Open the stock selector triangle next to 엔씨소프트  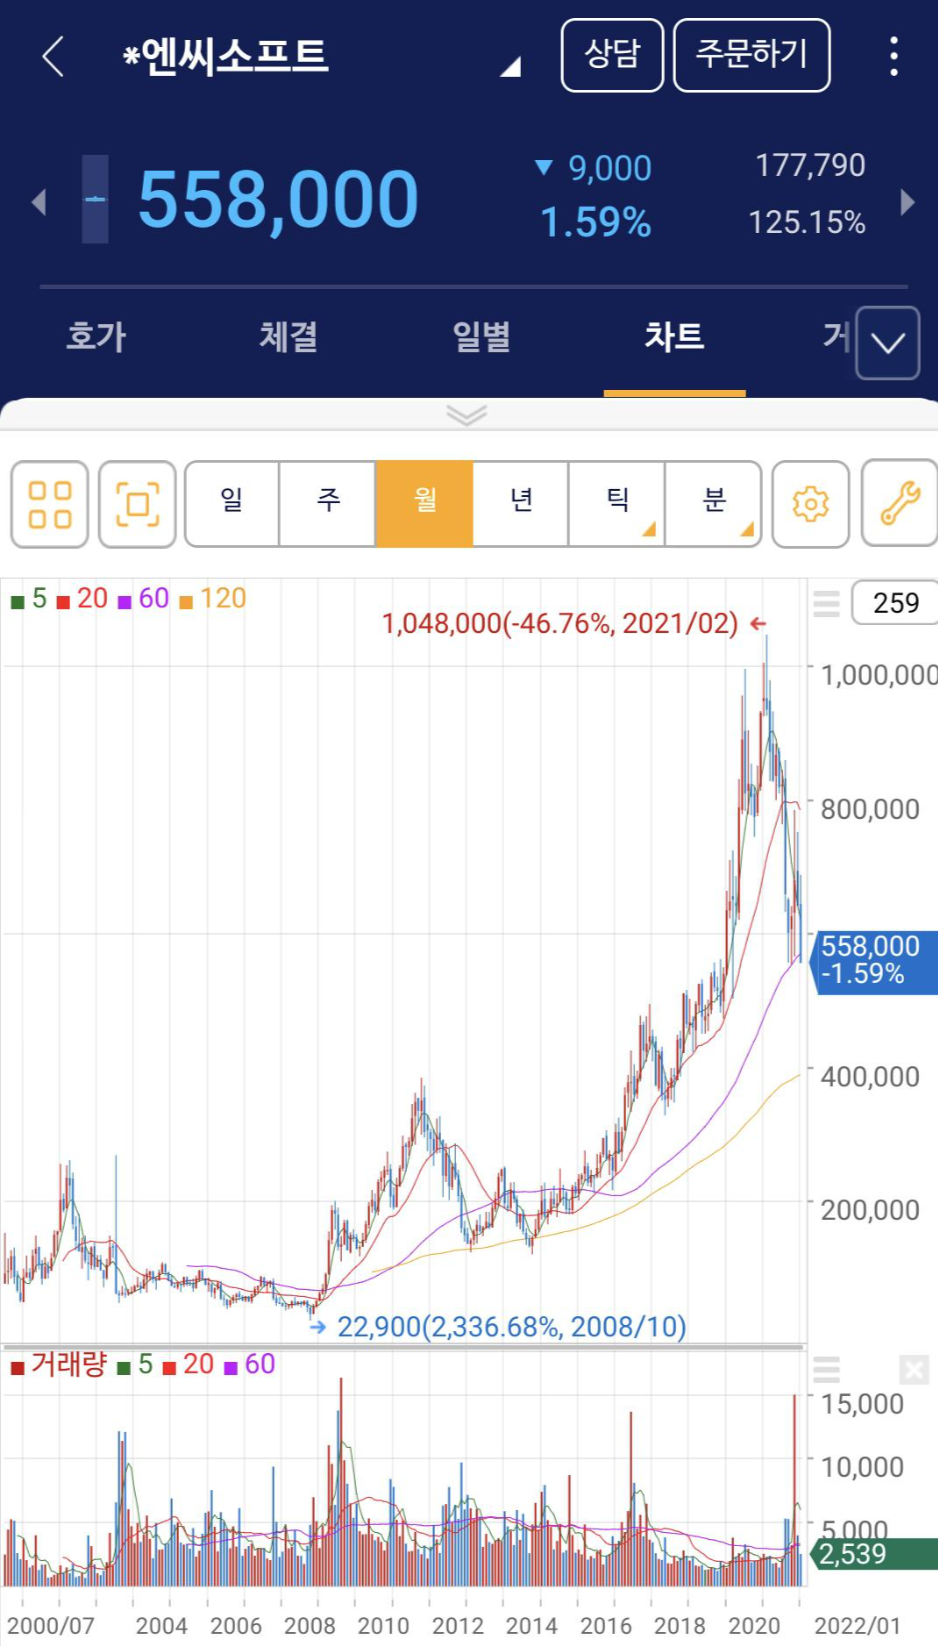pos(511,66)
